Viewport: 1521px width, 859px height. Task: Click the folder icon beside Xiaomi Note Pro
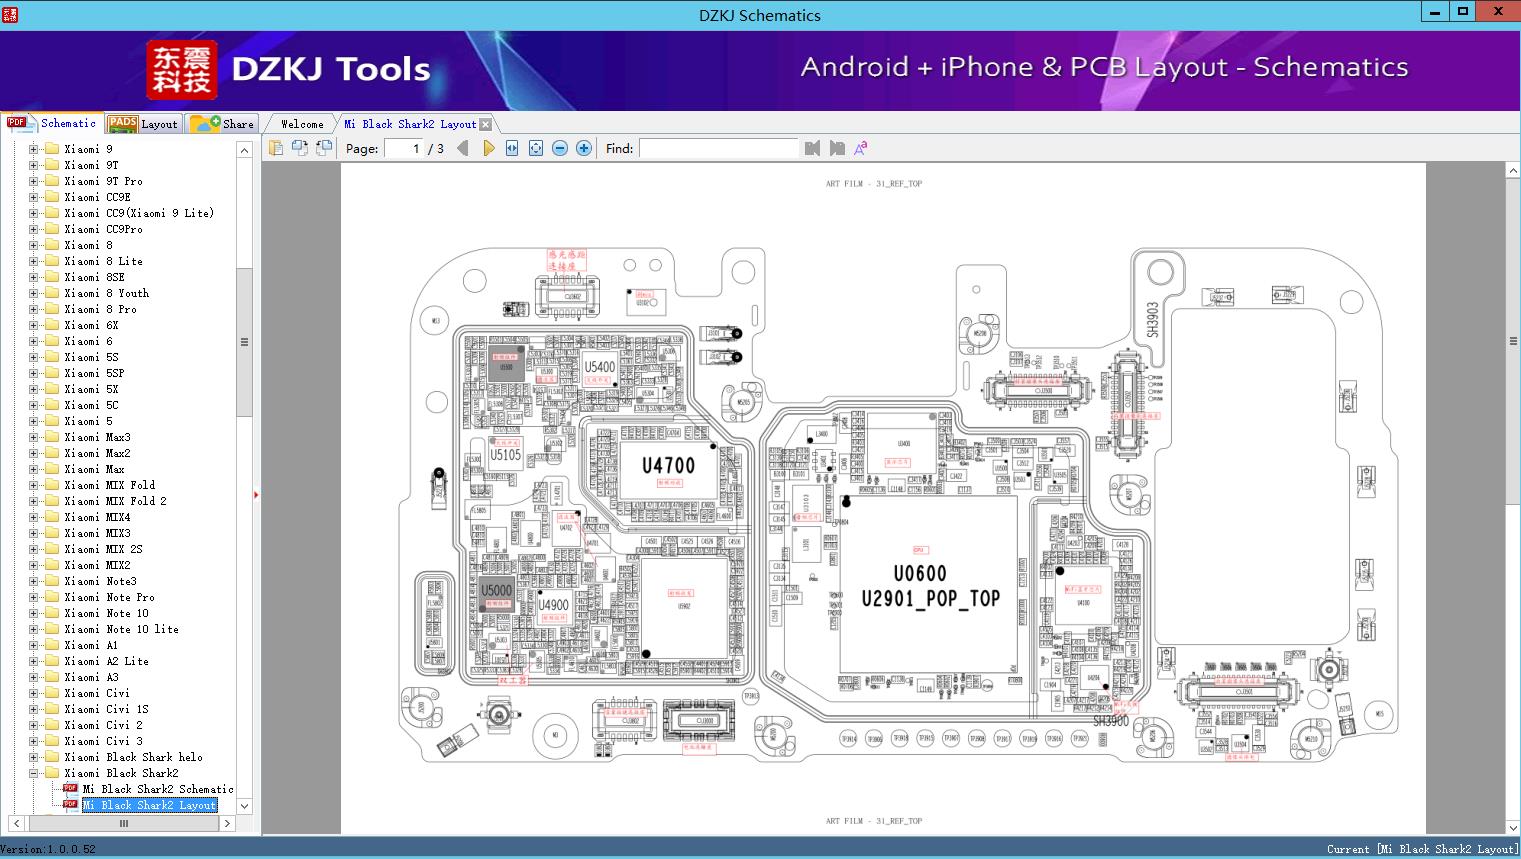51,597
